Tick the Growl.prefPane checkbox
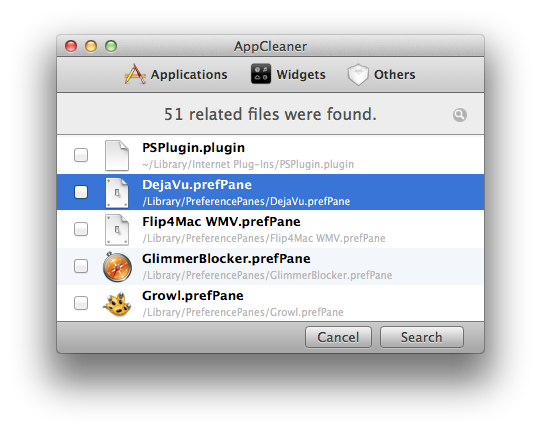This screenshot has width=541, height=432. (81, 303)
